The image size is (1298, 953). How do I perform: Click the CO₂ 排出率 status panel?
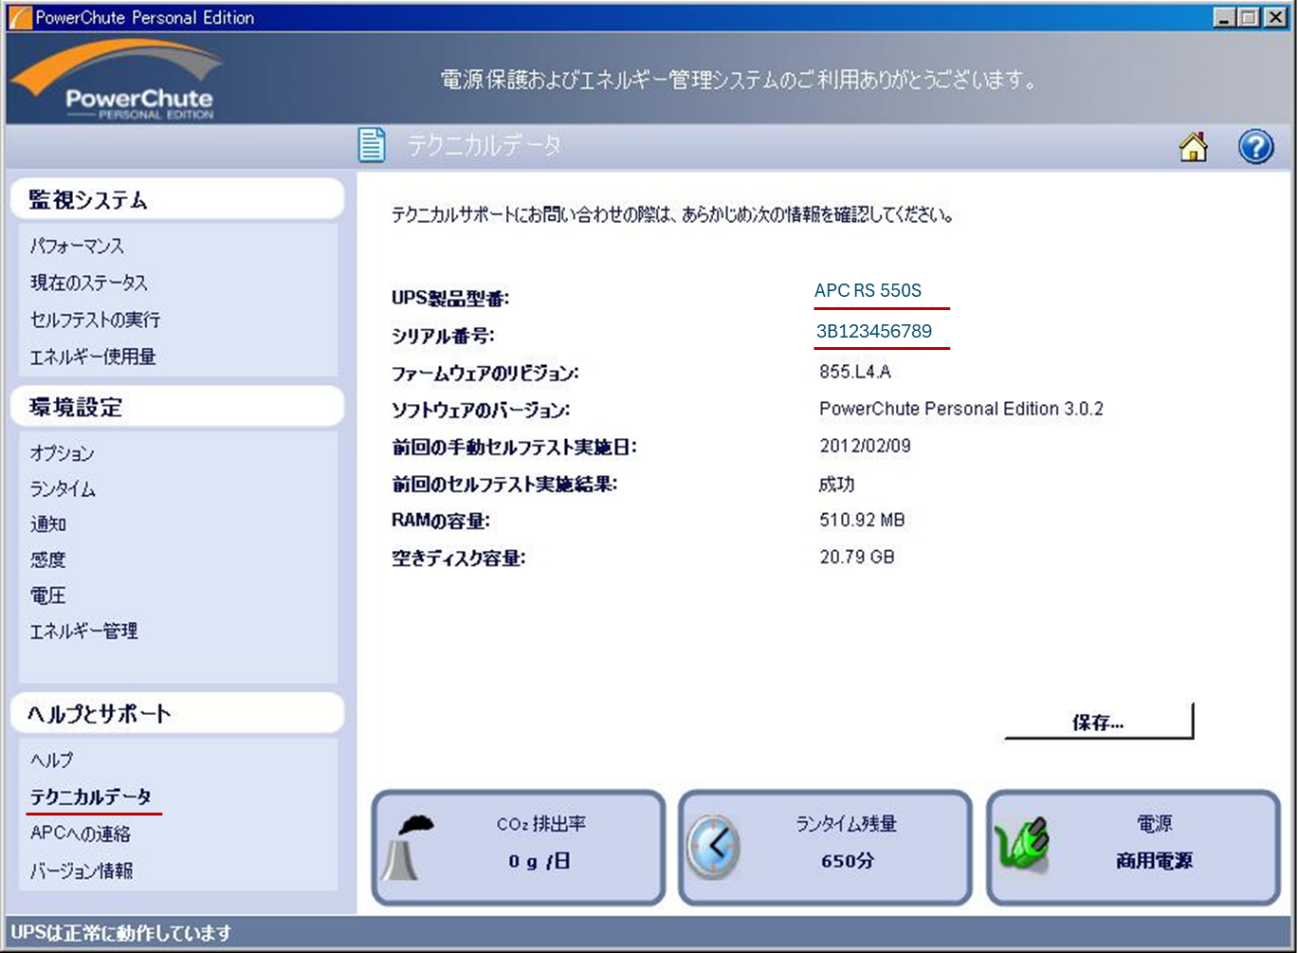click(x=518, y=848)
